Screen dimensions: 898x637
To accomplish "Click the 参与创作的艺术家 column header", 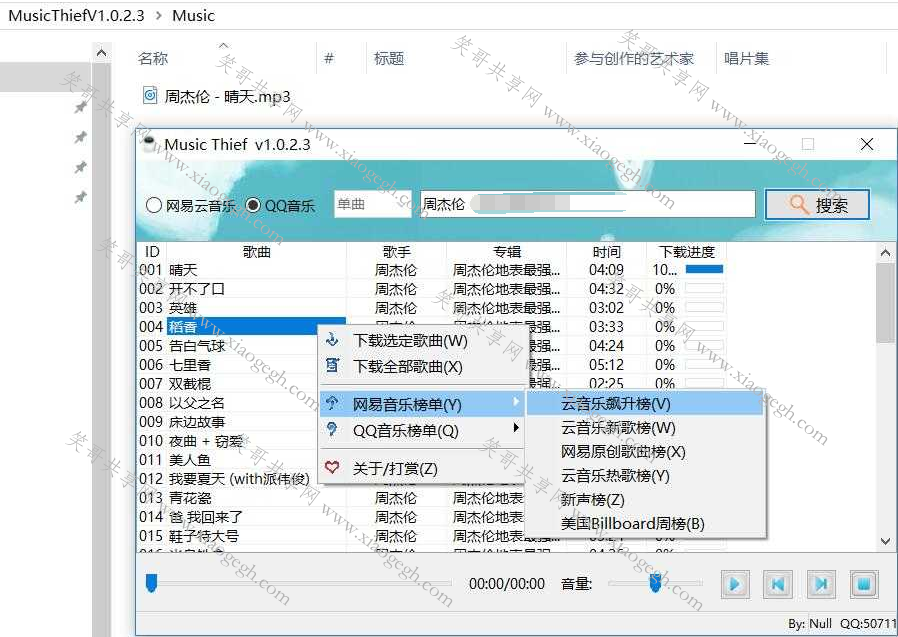I will point(634,58).
